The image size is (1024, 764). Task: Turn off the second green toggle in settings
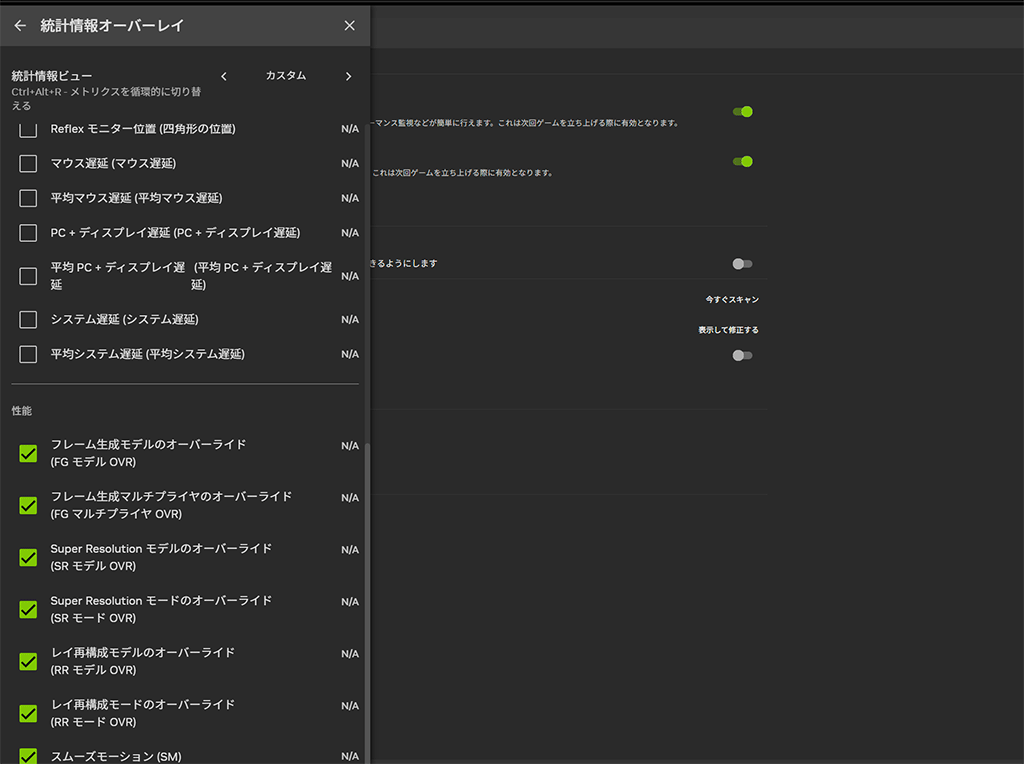point(743,161)
